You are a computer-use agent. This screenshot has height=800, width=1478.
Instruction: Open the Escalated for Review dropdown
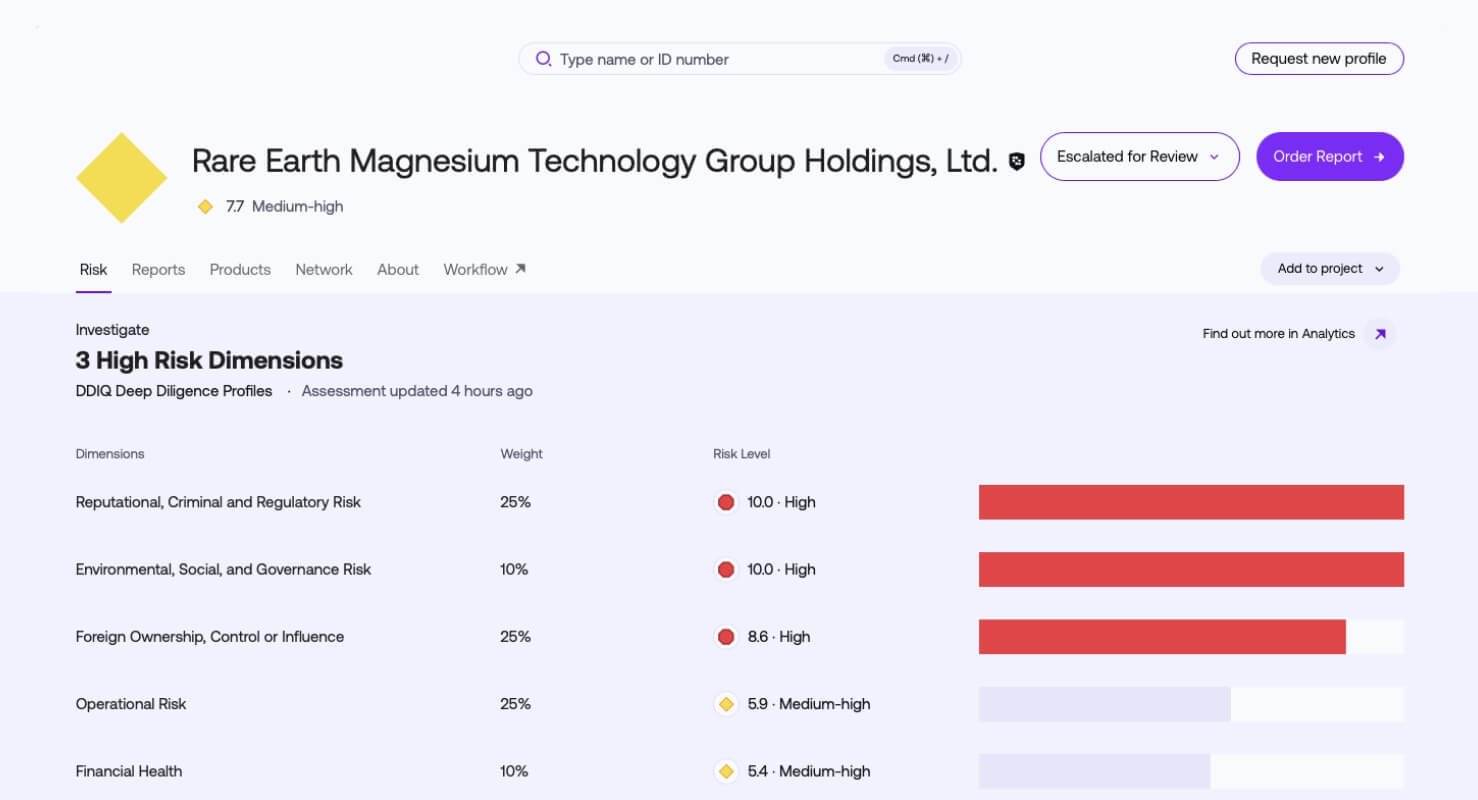click(x=1140, y=157)
